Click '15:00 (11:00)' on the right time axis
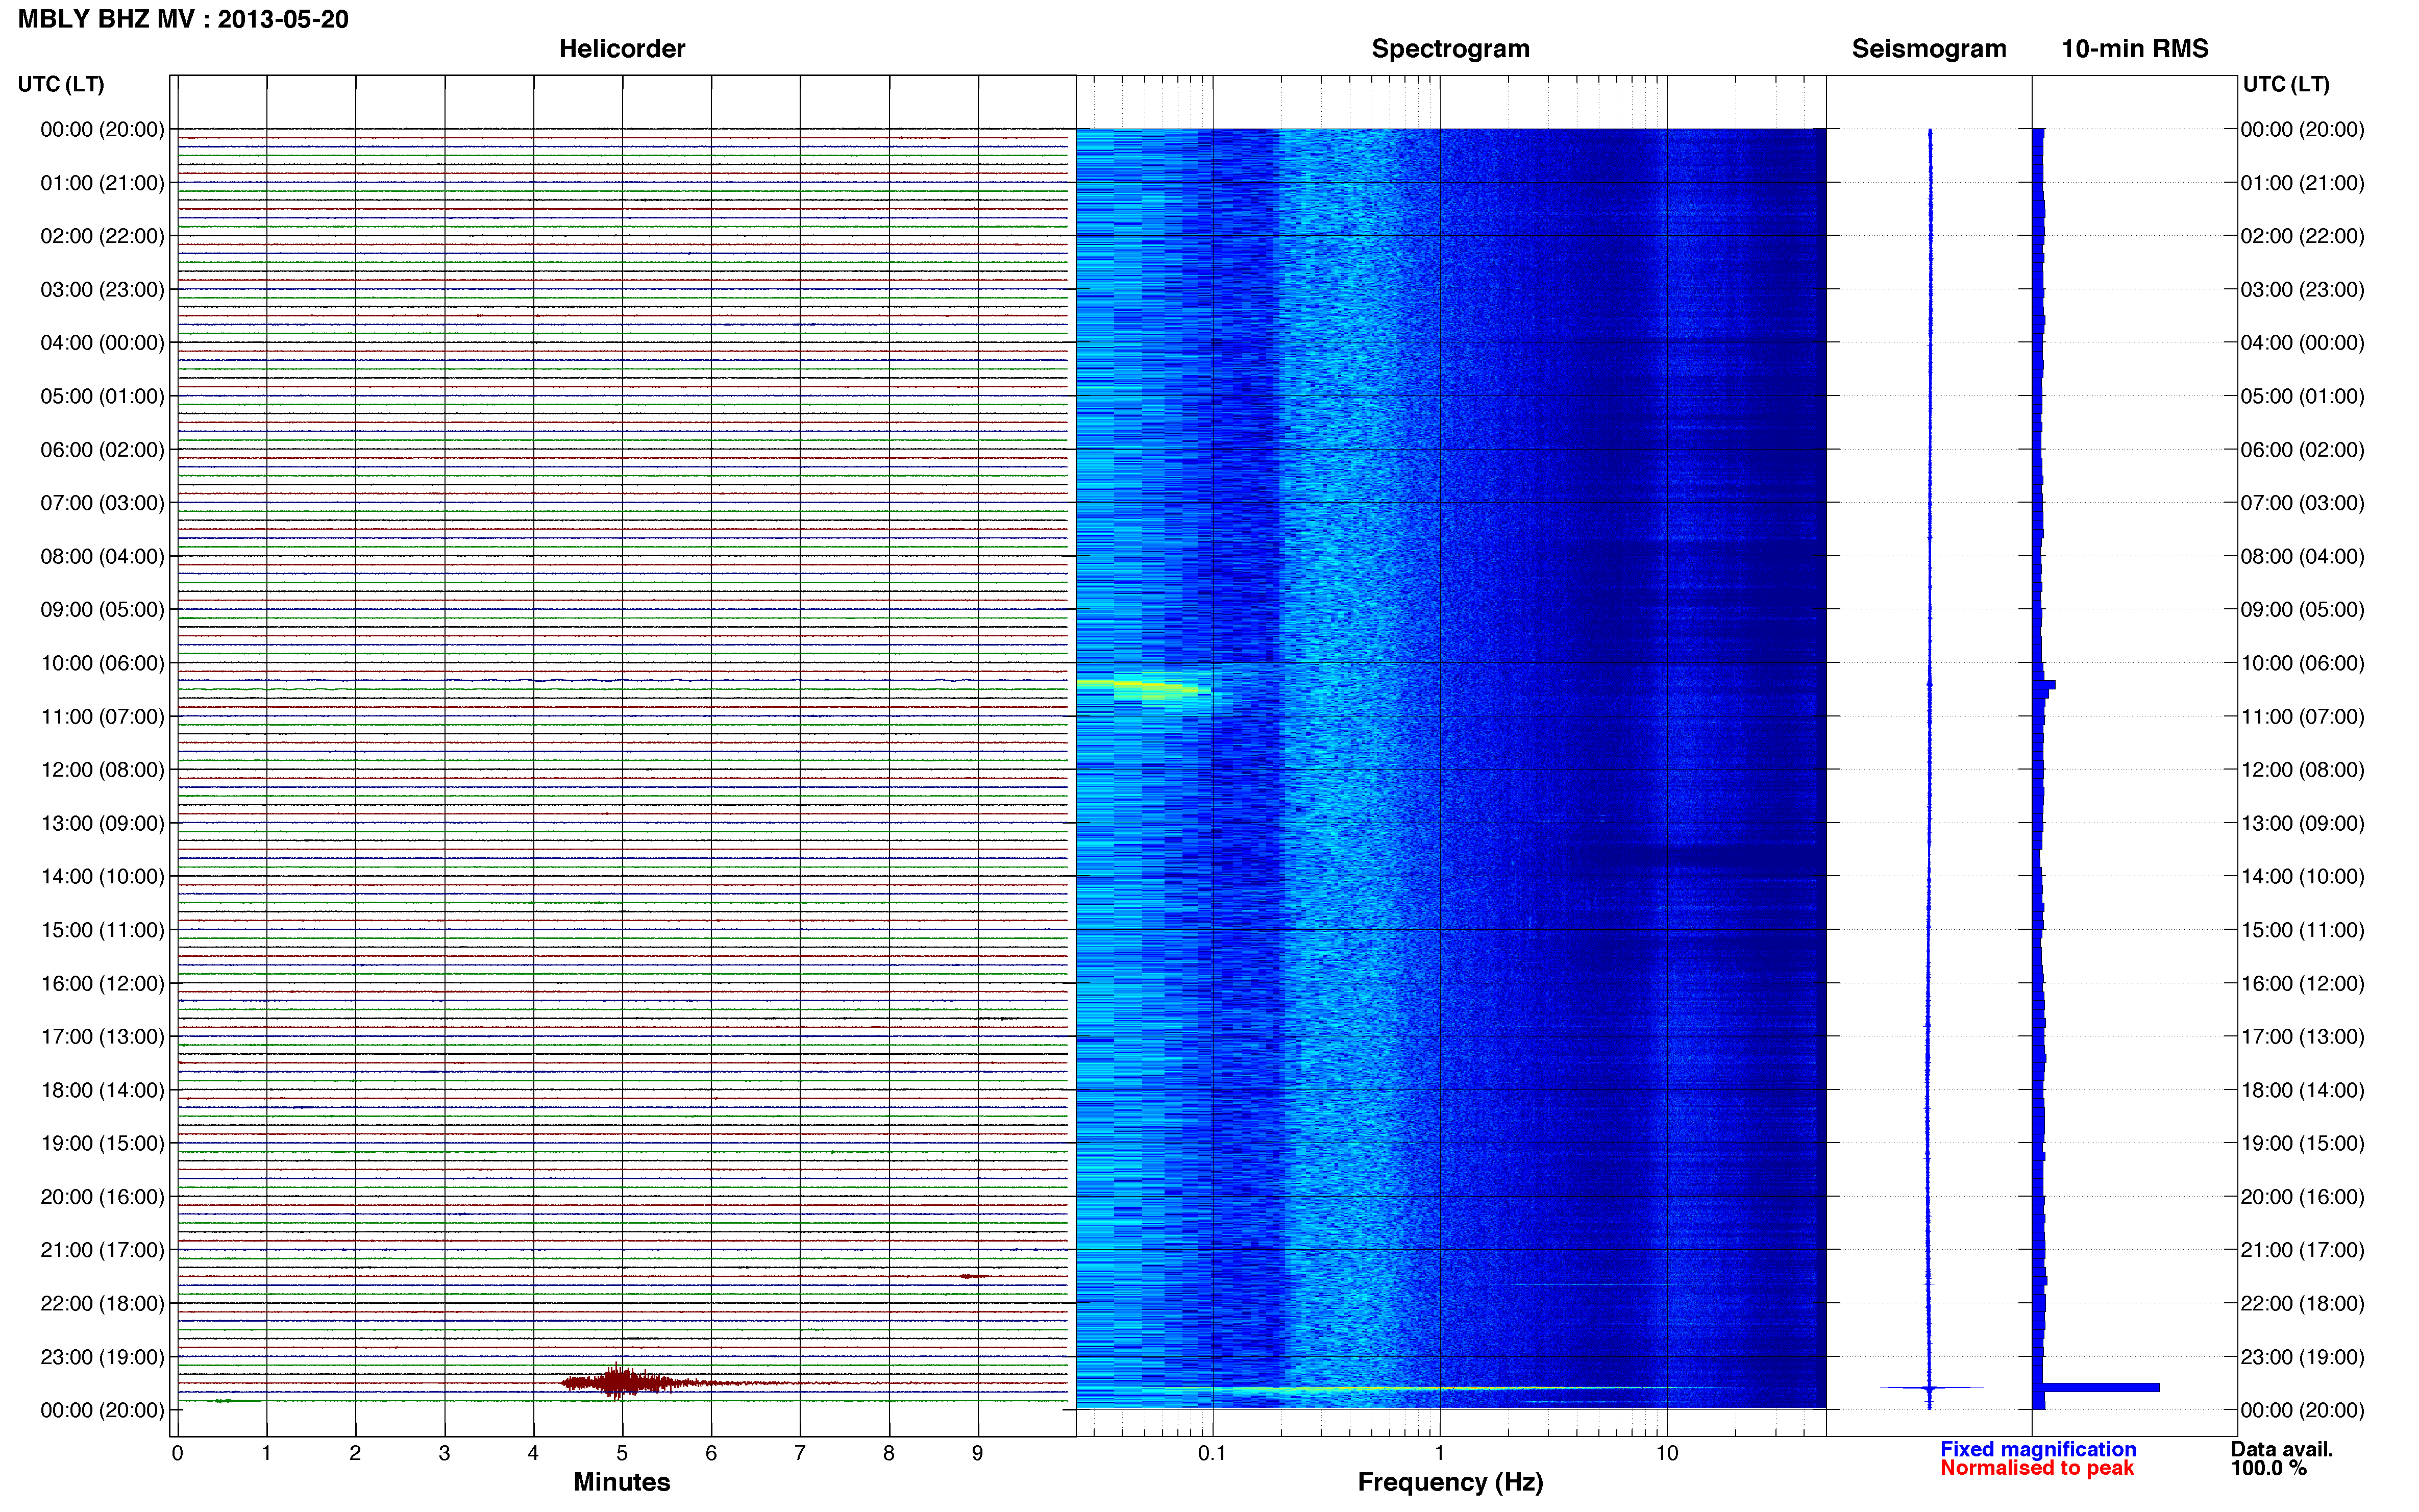The height and width of the screenshot is (1512, 2419). (2302, 930)
